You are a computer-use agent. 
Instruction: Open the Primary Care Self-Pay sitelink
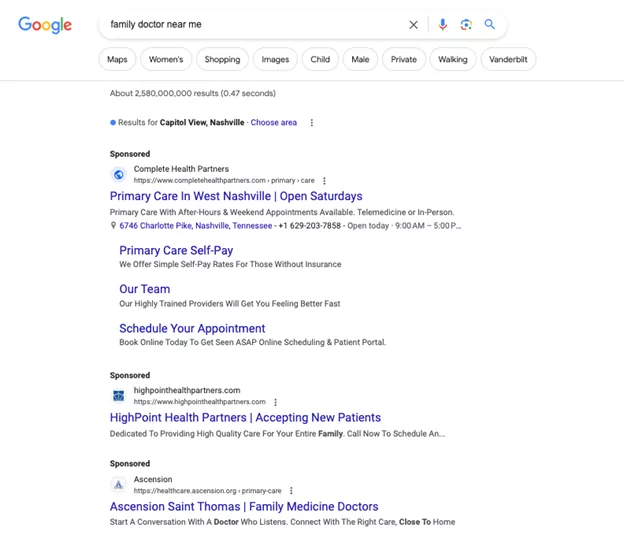pos(176,250)
